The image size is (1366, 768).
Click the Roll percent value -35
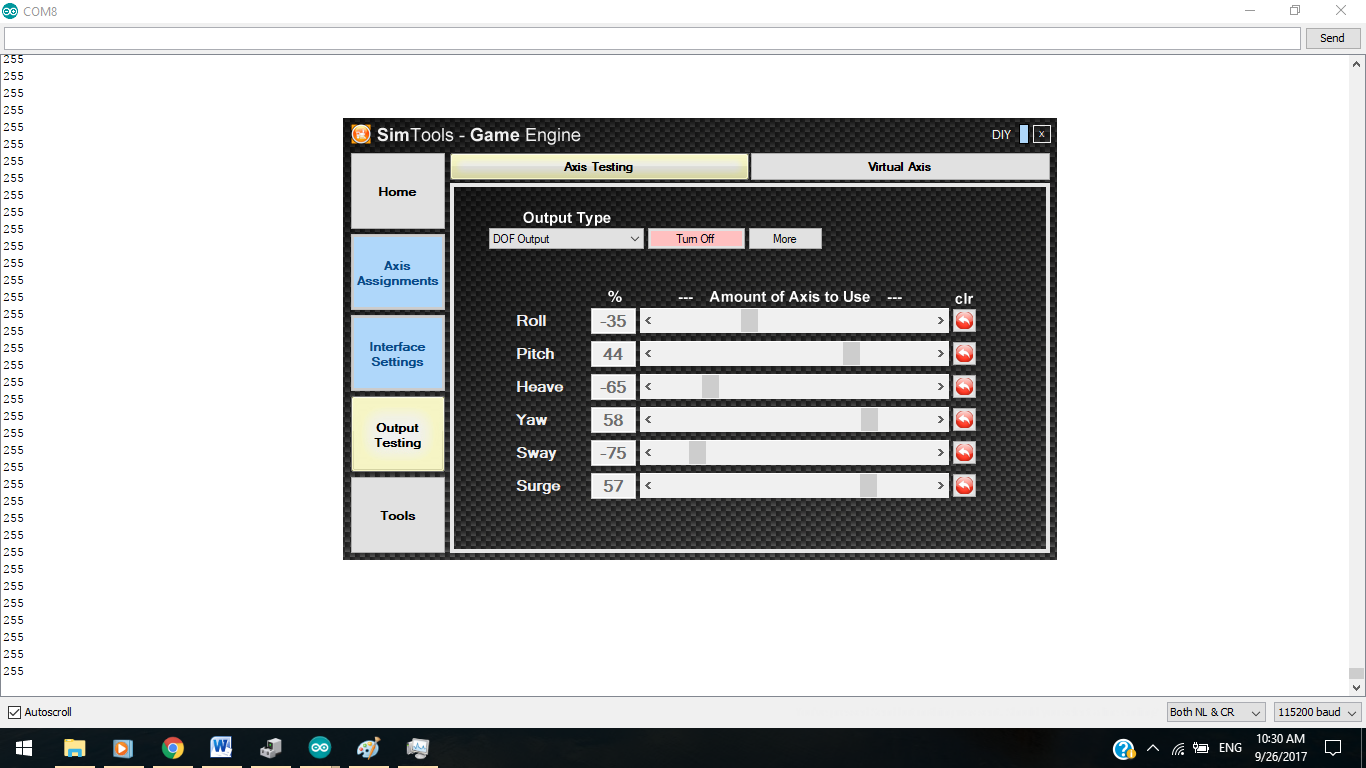(x=613, y=321)
